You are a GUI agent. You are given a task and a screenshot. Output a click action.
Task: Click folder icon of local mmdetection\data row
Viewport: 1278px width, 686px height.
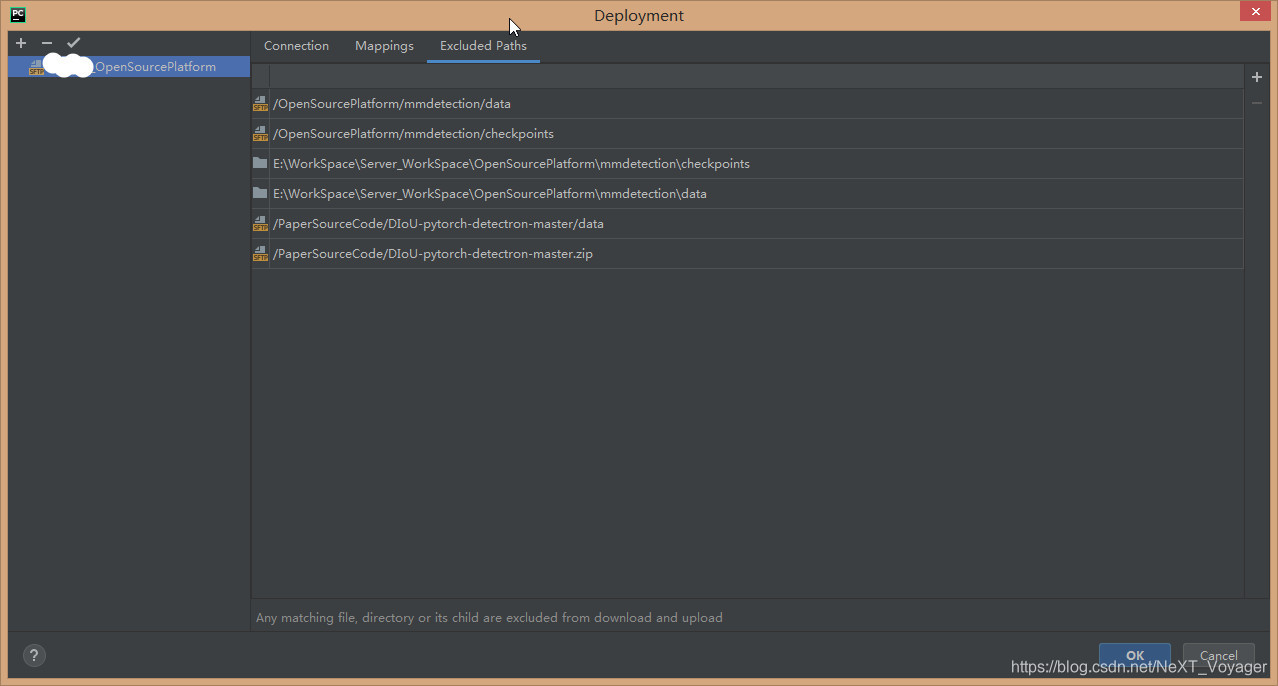point(260,193)
